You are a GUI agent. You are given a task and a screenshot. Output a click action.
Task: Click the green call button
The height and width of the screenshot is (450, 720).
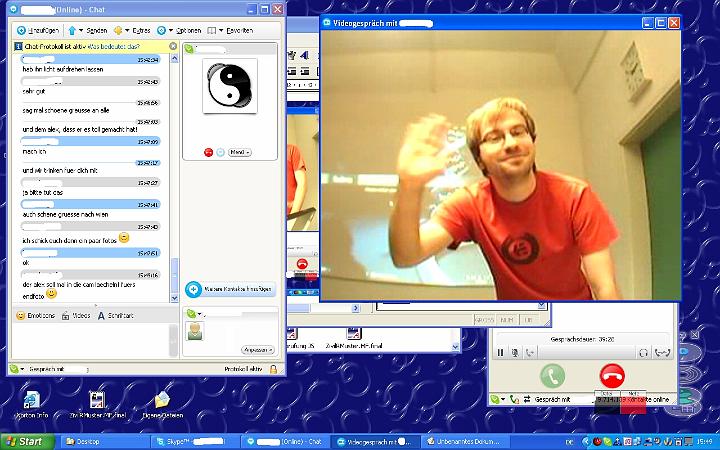pyautogui.click(x=552, y=376)
